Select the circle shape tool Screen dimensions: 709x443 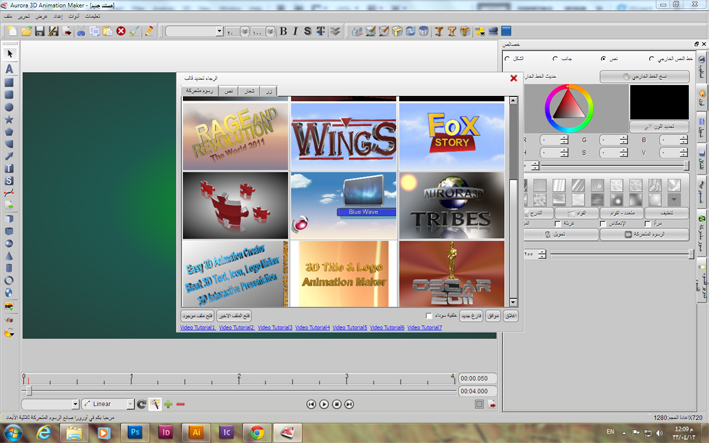(9, 108)
